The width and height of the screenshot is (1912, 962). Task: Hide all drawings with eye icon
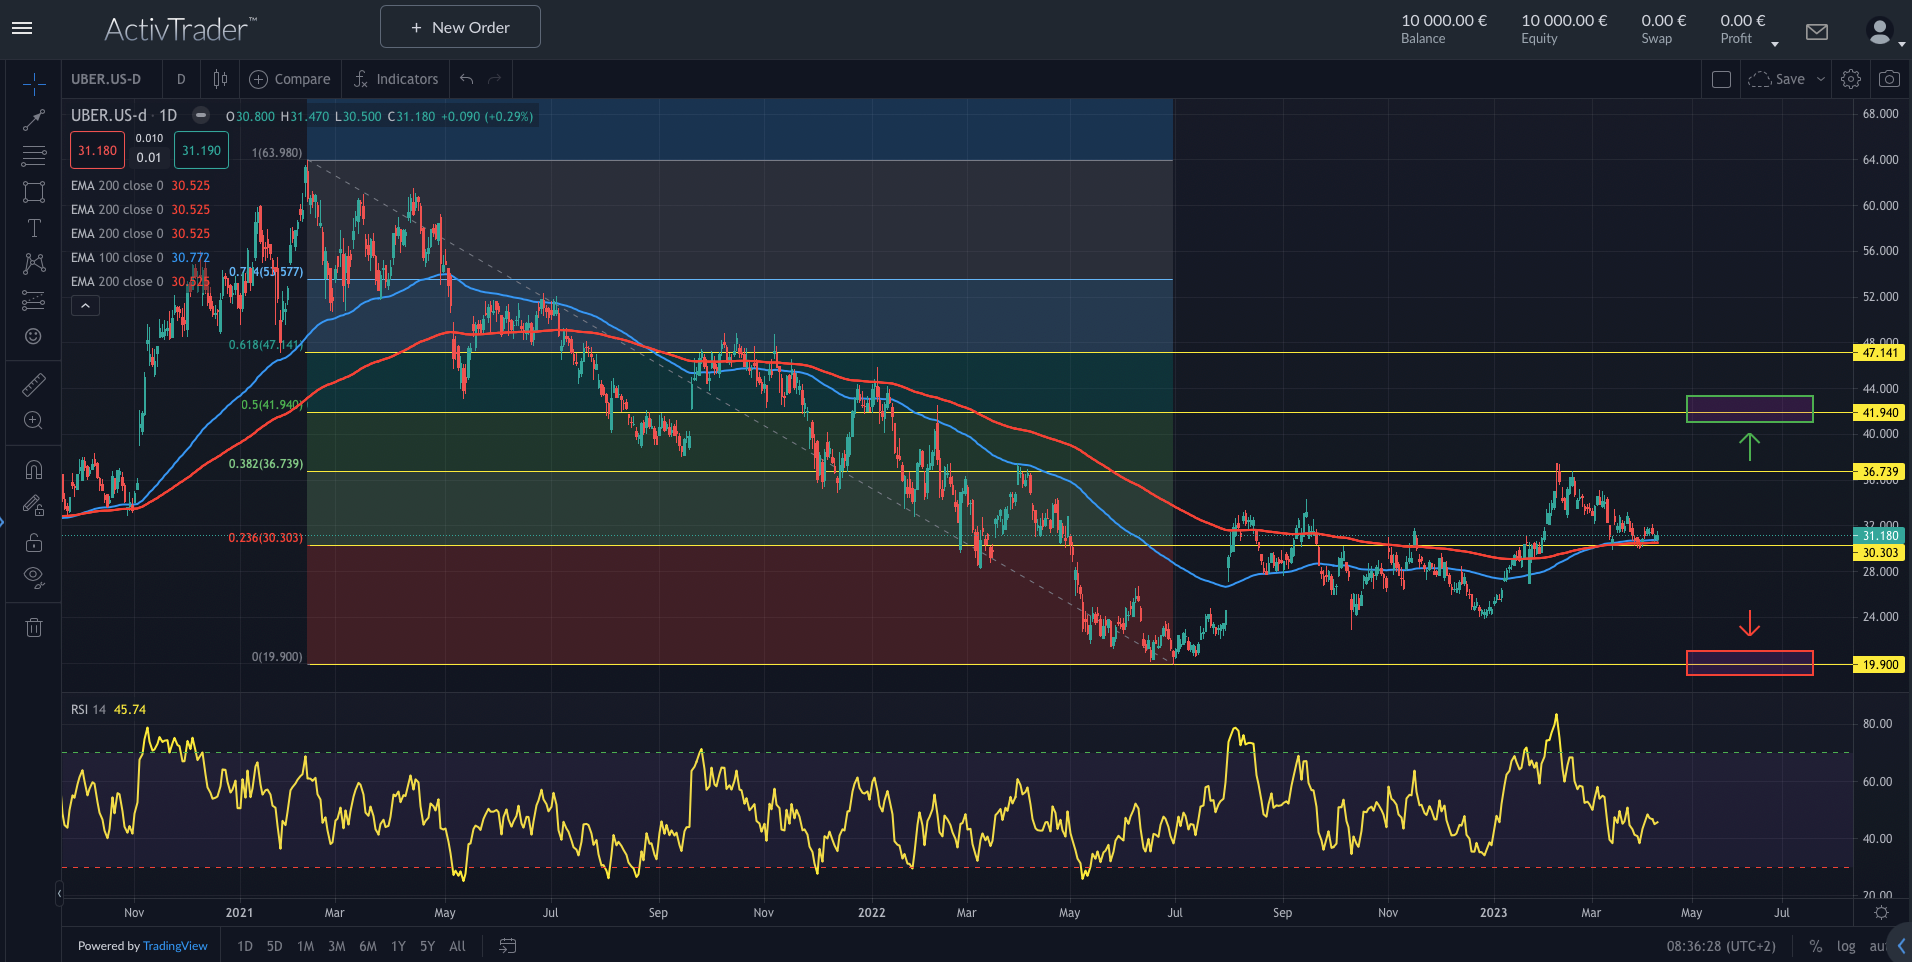tap(34, 576)
